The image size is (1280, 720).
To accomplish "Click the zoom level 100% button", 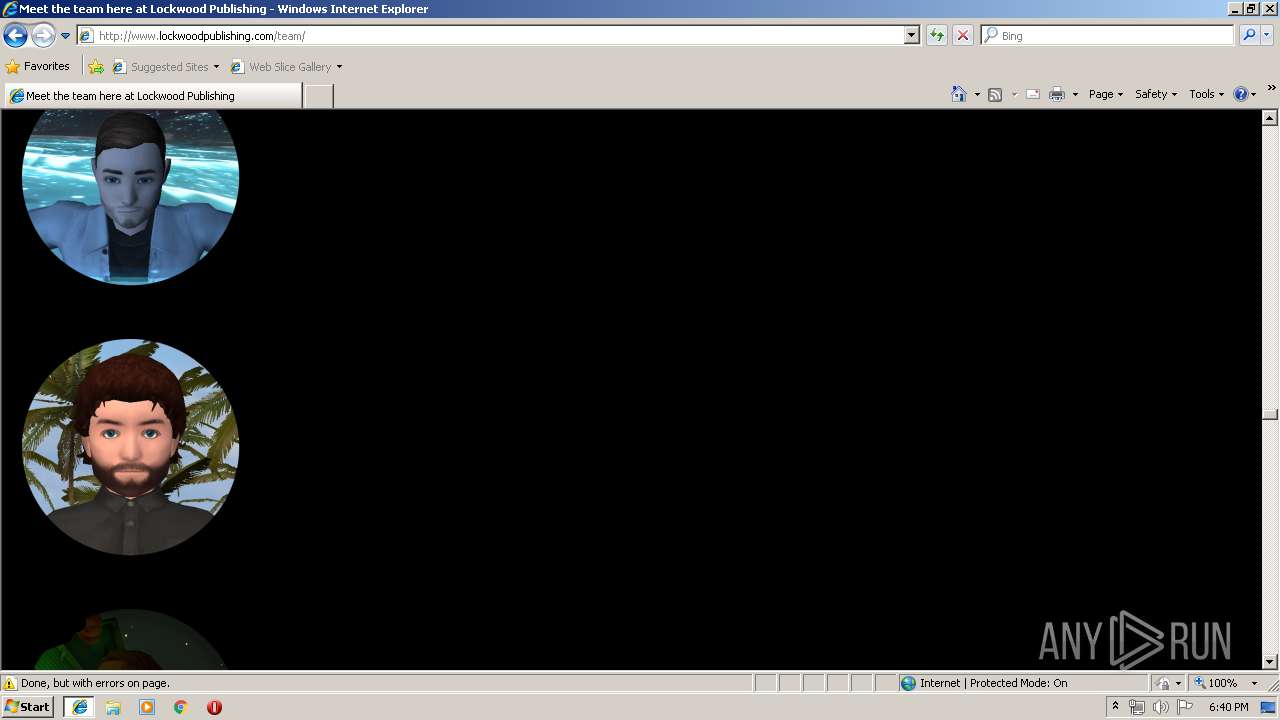I will tap(1215, 684).
